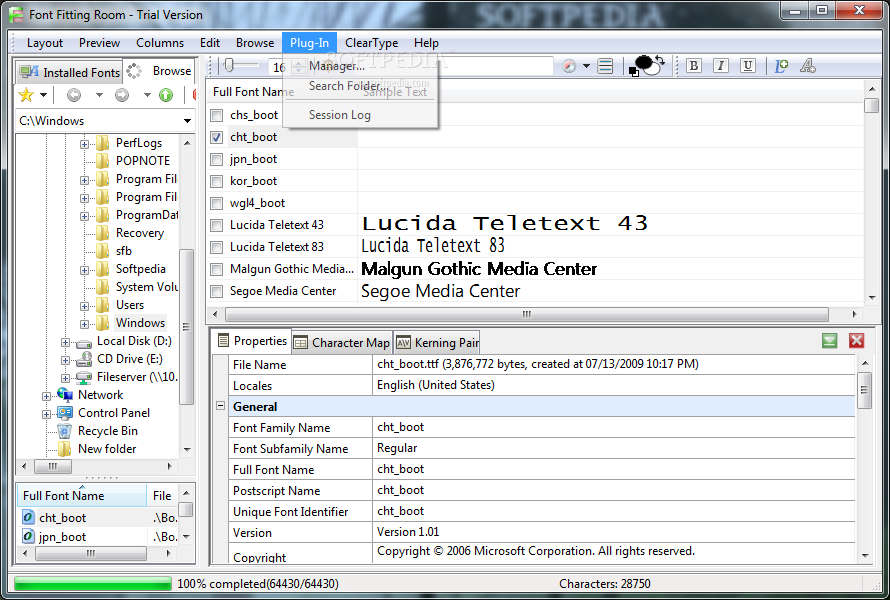Click the font size spinner arrows

tap(299, 67)
